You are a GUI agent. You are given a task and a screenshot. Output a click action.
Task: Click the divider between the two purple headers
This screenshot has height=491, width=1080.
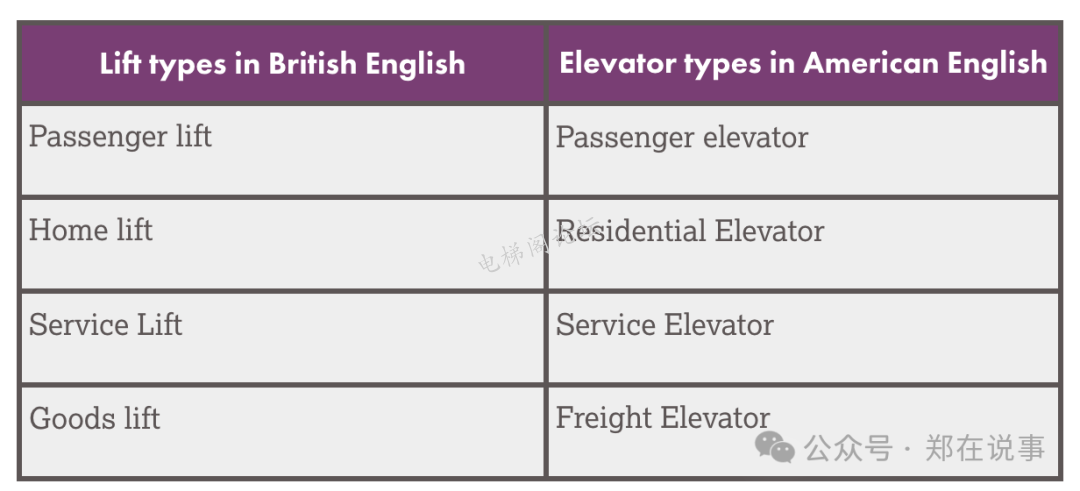546,64
